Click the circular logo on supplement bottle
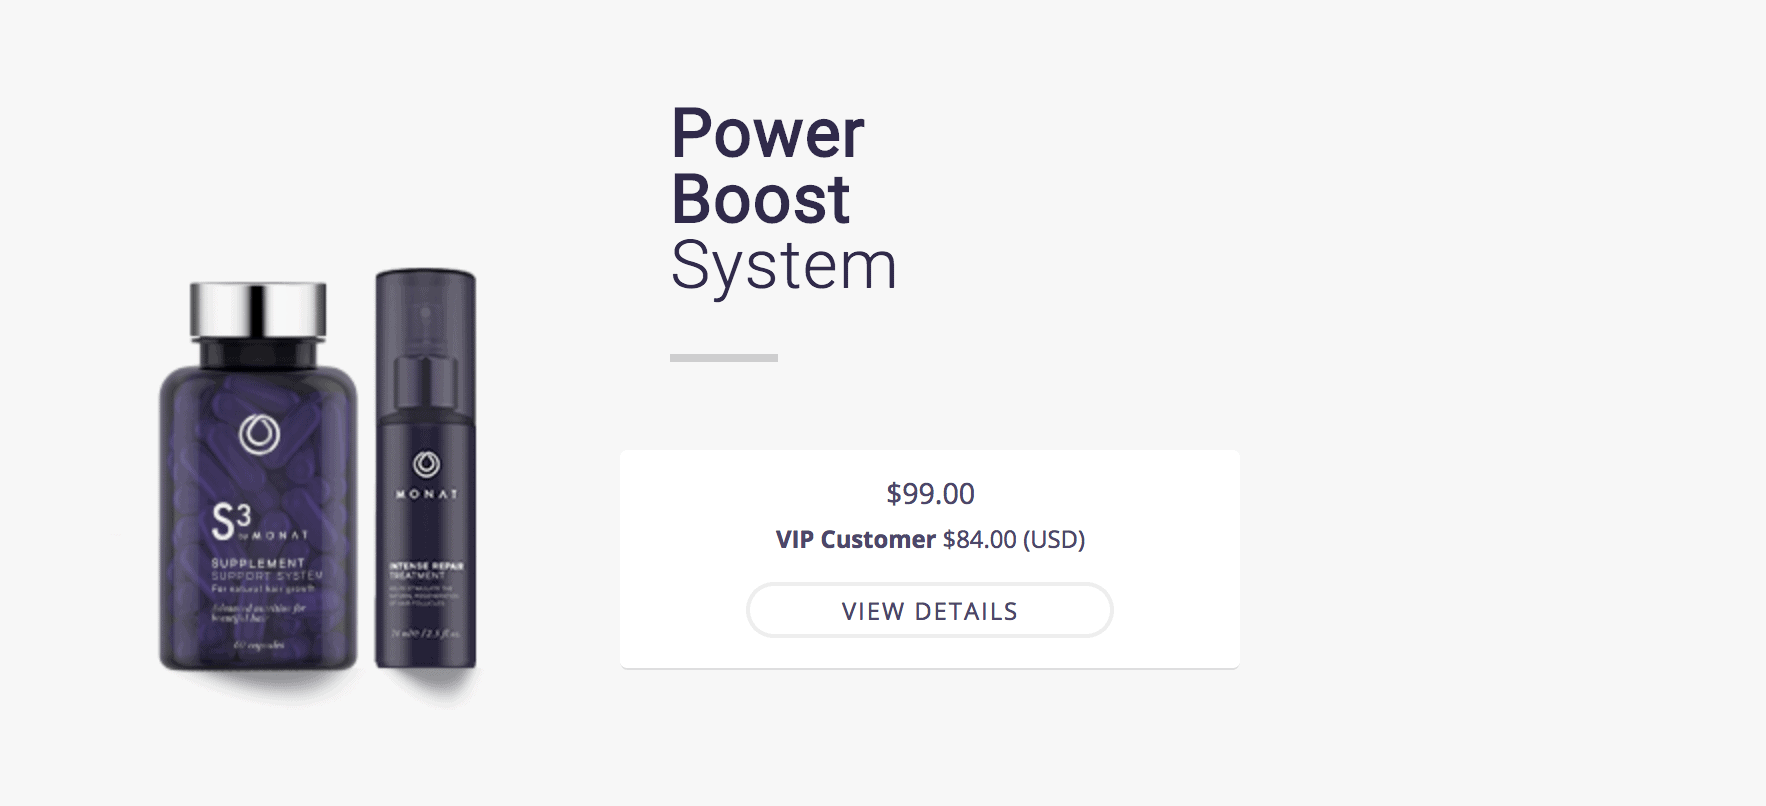The width and height of the screenshot is (1766, 806). click(x=260, y=434)
